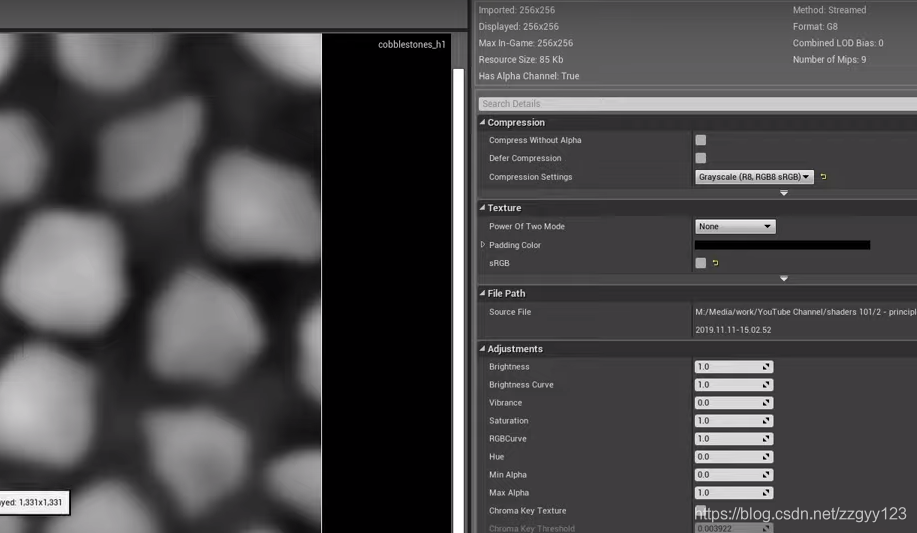
Task: Reset sRGB to default arrow
Action: (x=715, y=263)
